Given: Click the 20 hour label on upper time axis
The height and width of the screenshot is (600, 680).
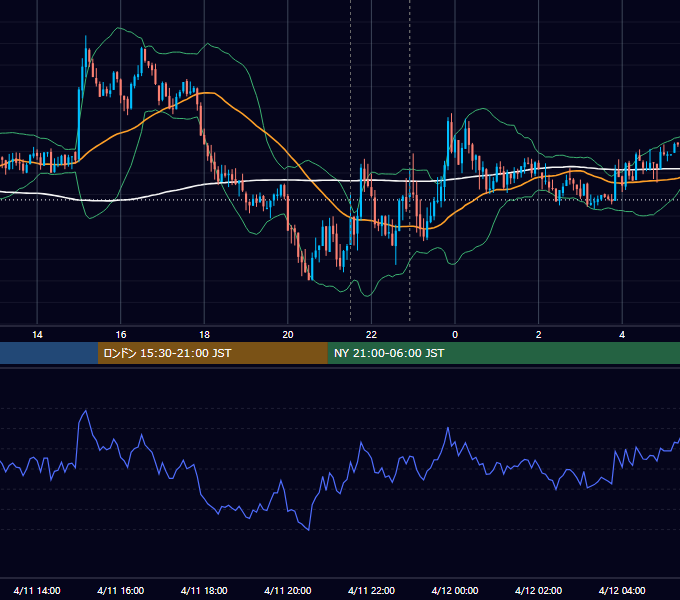Looking at the screenshot, I should [288, 335].
